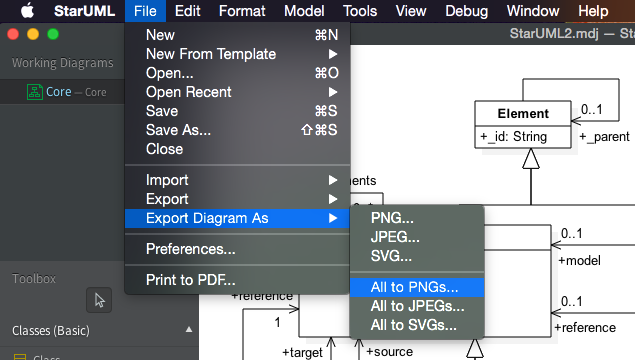Viewport: 635px width, 360px height.
Task: Click the +target role label
Action: tap(303, 352)
